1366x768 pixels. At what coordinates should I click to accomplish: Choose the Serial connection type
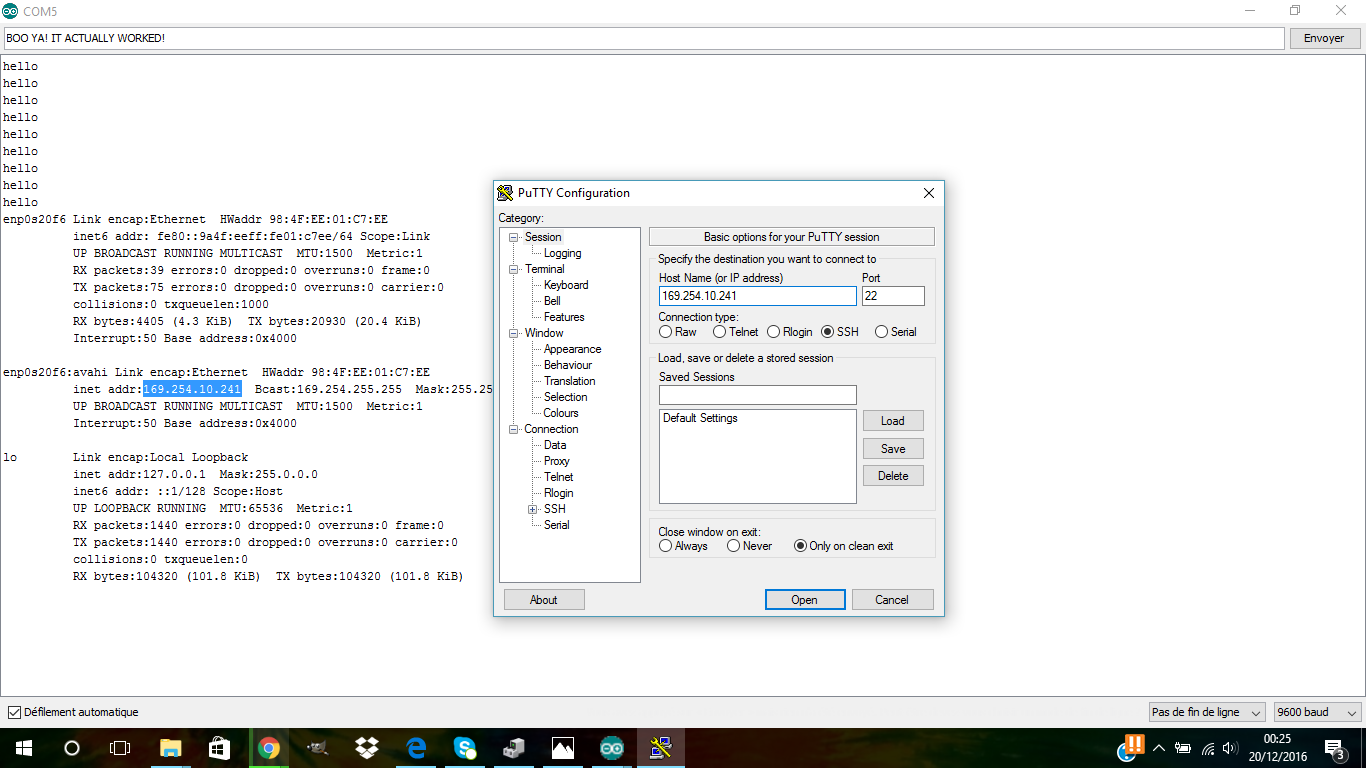881,332
